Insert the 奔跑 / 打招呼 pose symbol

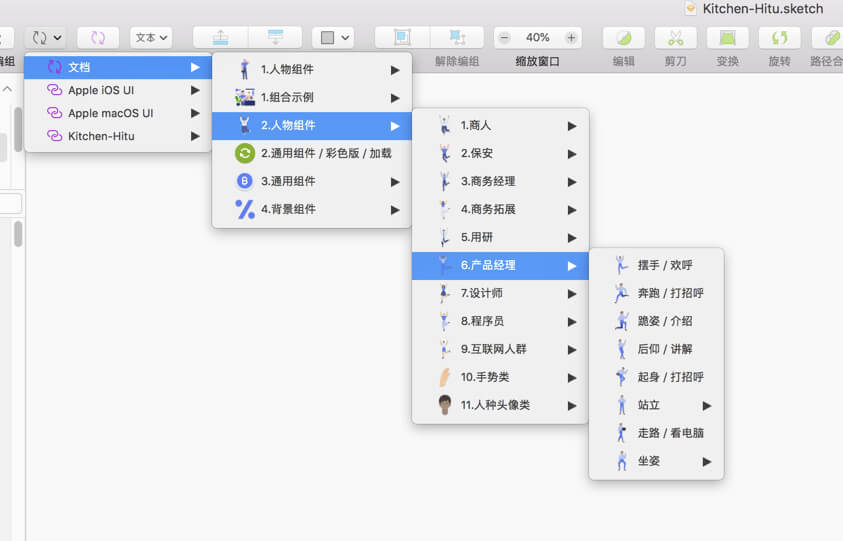click(x=656, y=293)
